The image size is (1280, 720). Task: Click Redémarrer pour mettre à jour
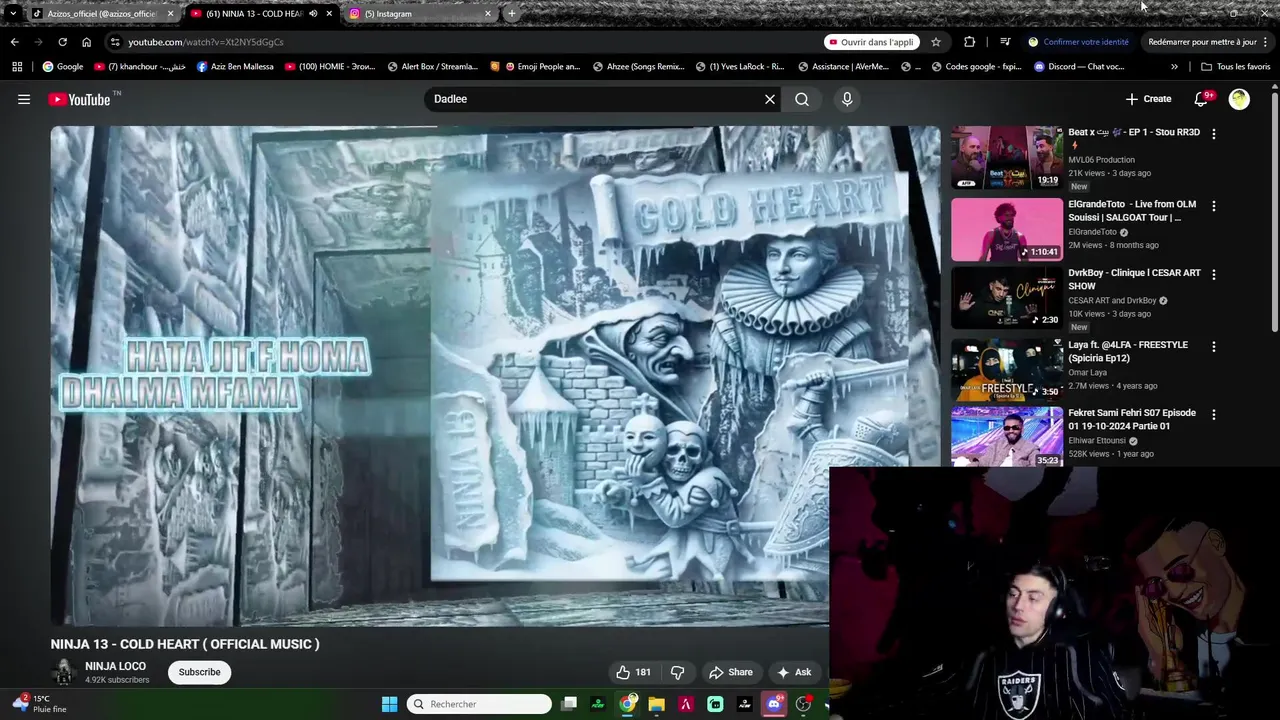[x=1202, y=42]
